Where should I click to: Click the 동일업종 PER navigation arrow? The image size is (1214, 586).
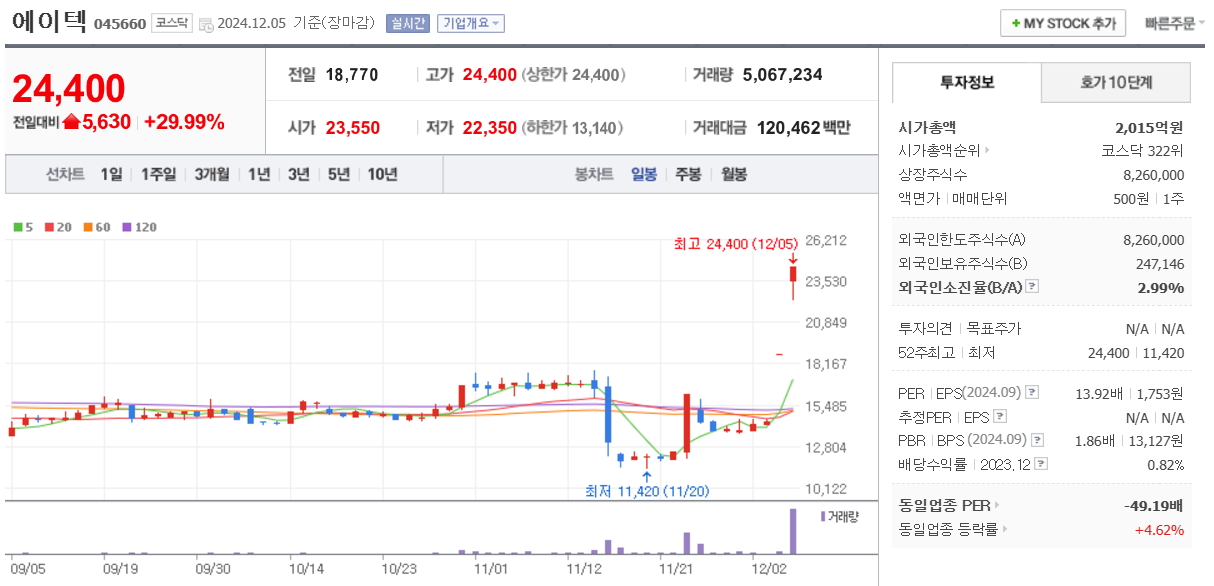[x=998, y=505]
